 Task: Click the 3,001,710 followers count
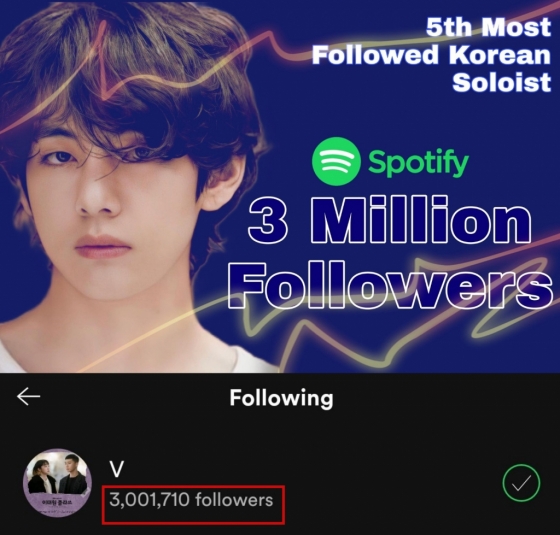click(x=191, y=500)
